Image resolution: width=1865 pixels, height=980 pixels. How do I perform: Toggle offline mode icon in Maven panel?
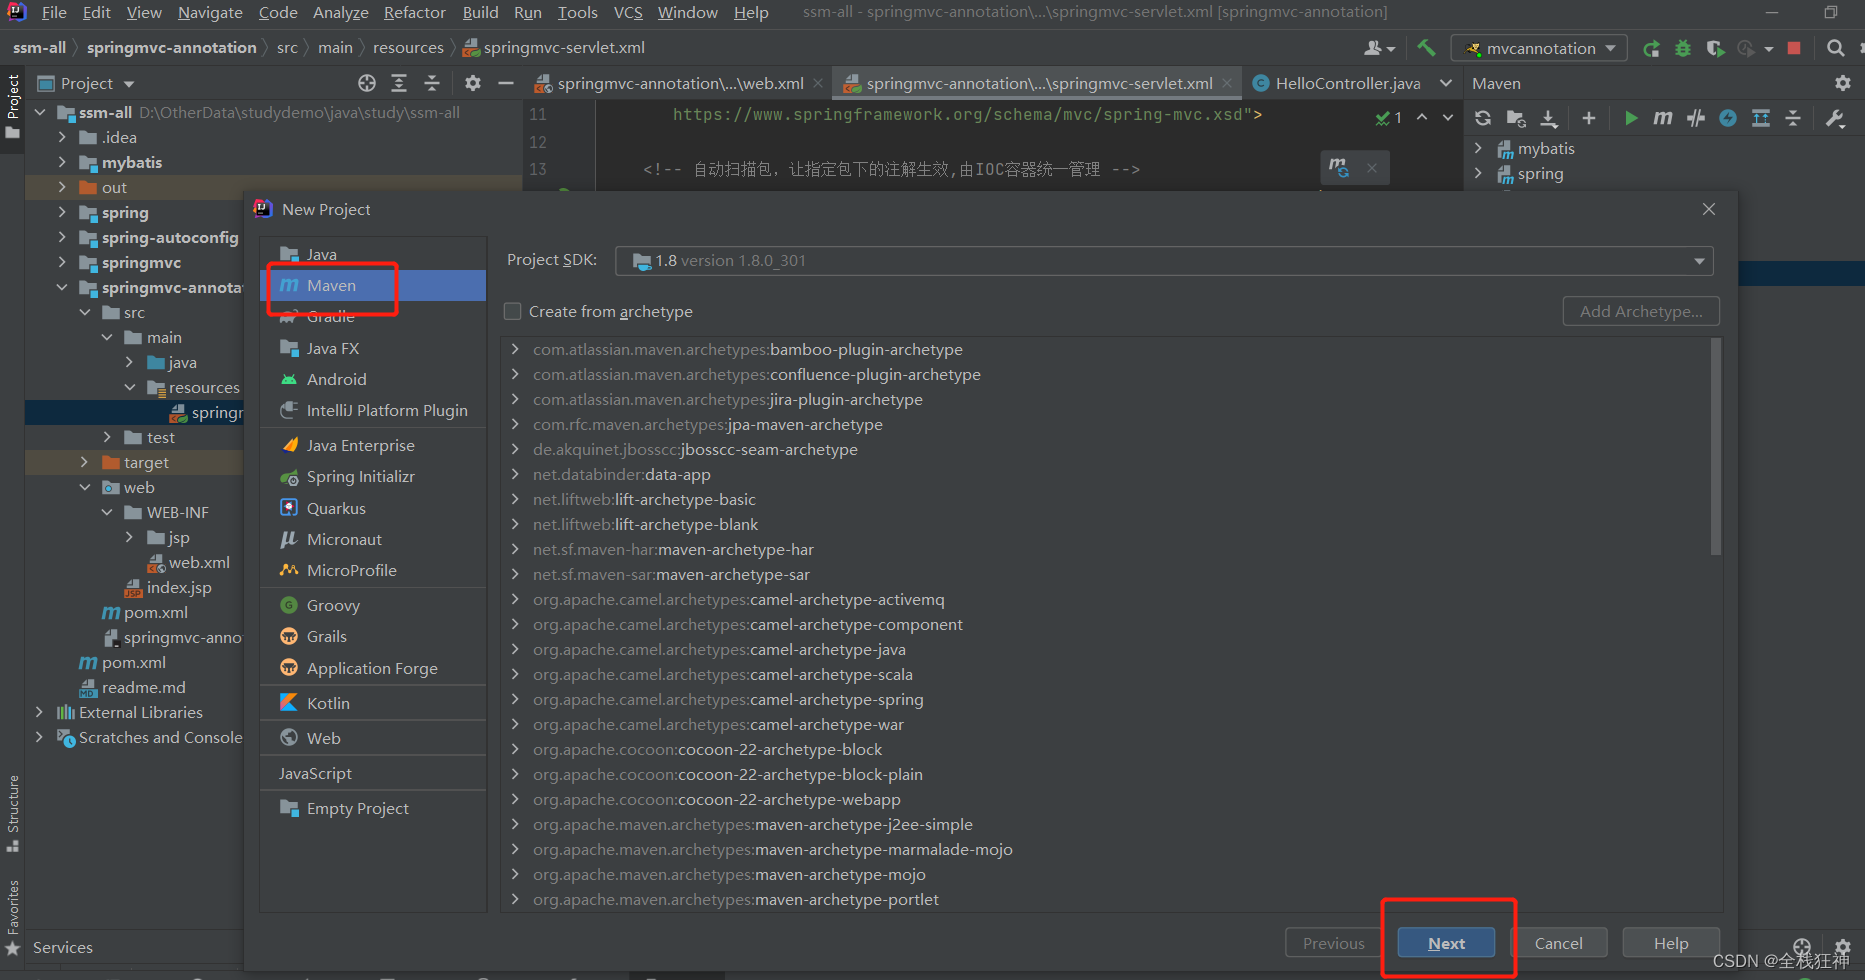[1696, 118]
